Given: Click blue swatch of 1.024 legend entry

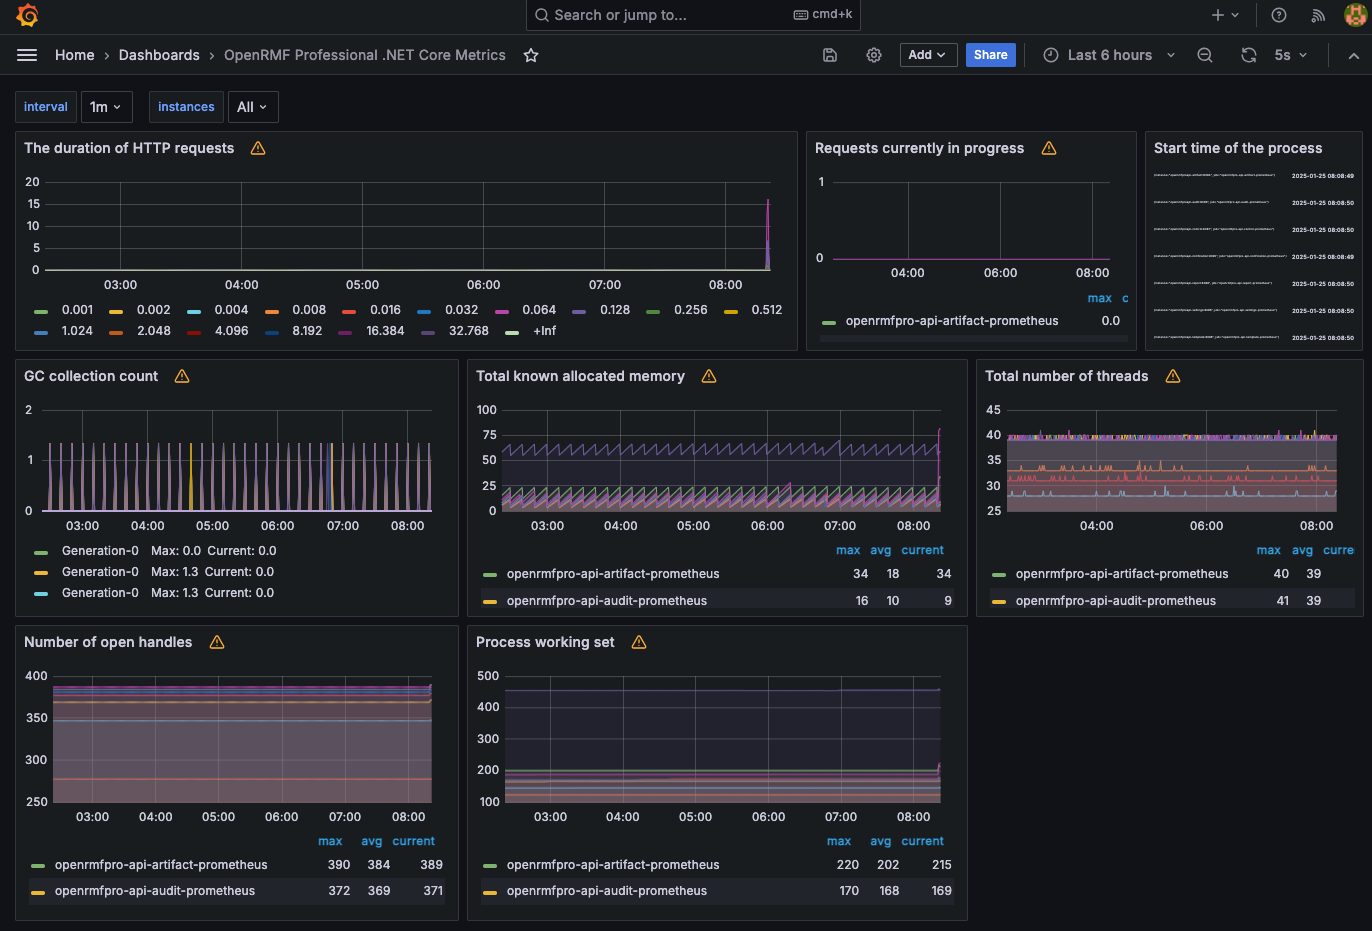Looking at the screenshot, I should [41, 332].
